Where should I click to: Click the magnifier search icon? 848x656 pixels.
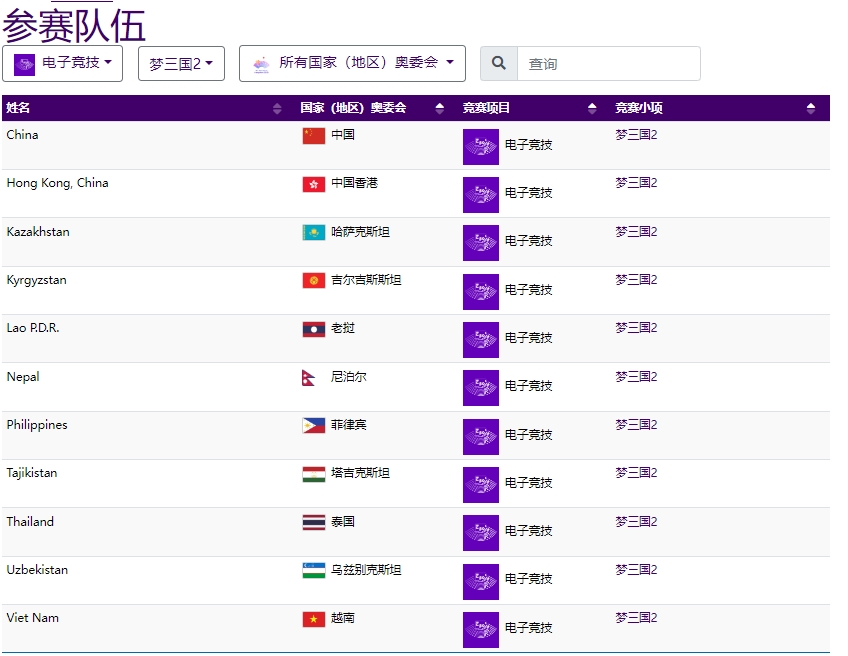(x=498, y=64)
